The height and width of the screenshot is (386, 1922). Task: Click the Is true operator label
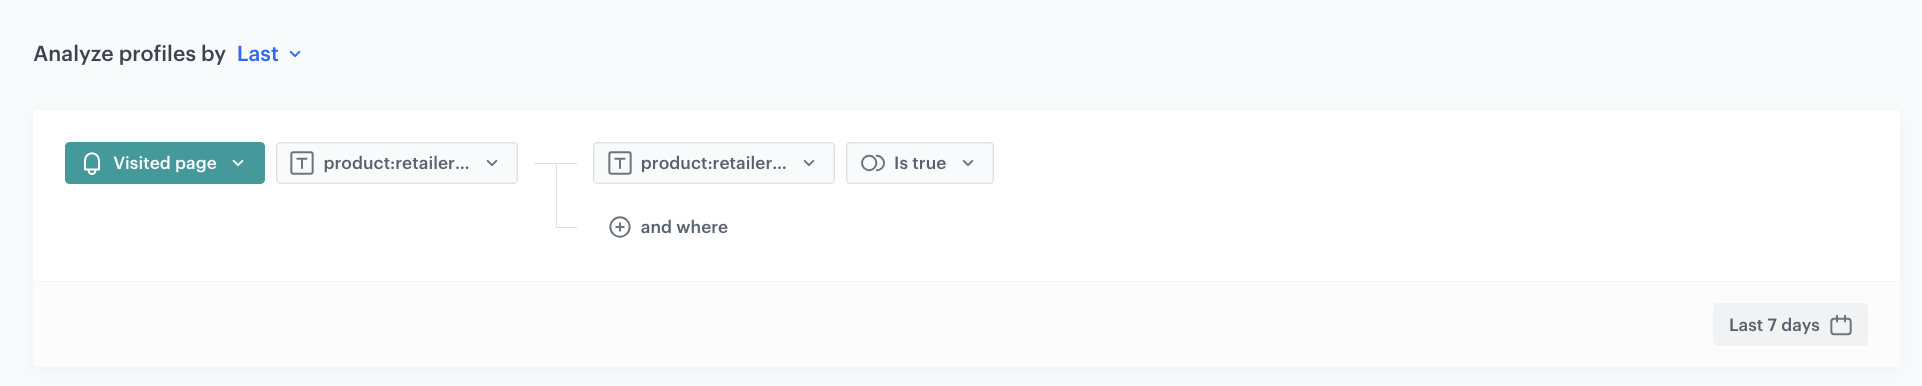[920, 163]
